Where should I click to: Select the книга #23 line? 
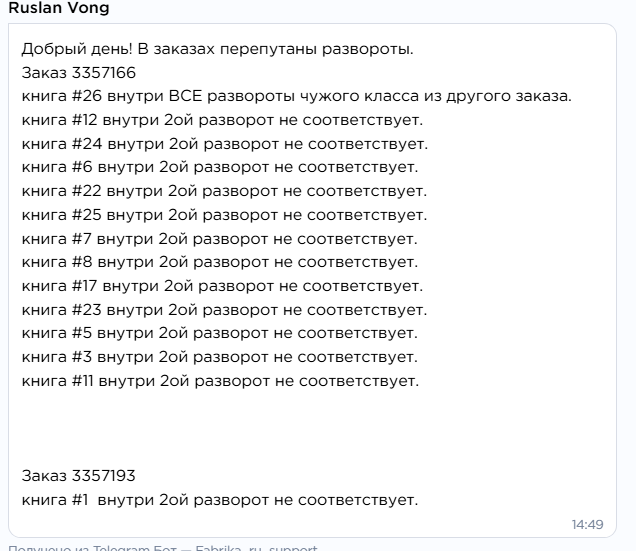coord(224,310)
